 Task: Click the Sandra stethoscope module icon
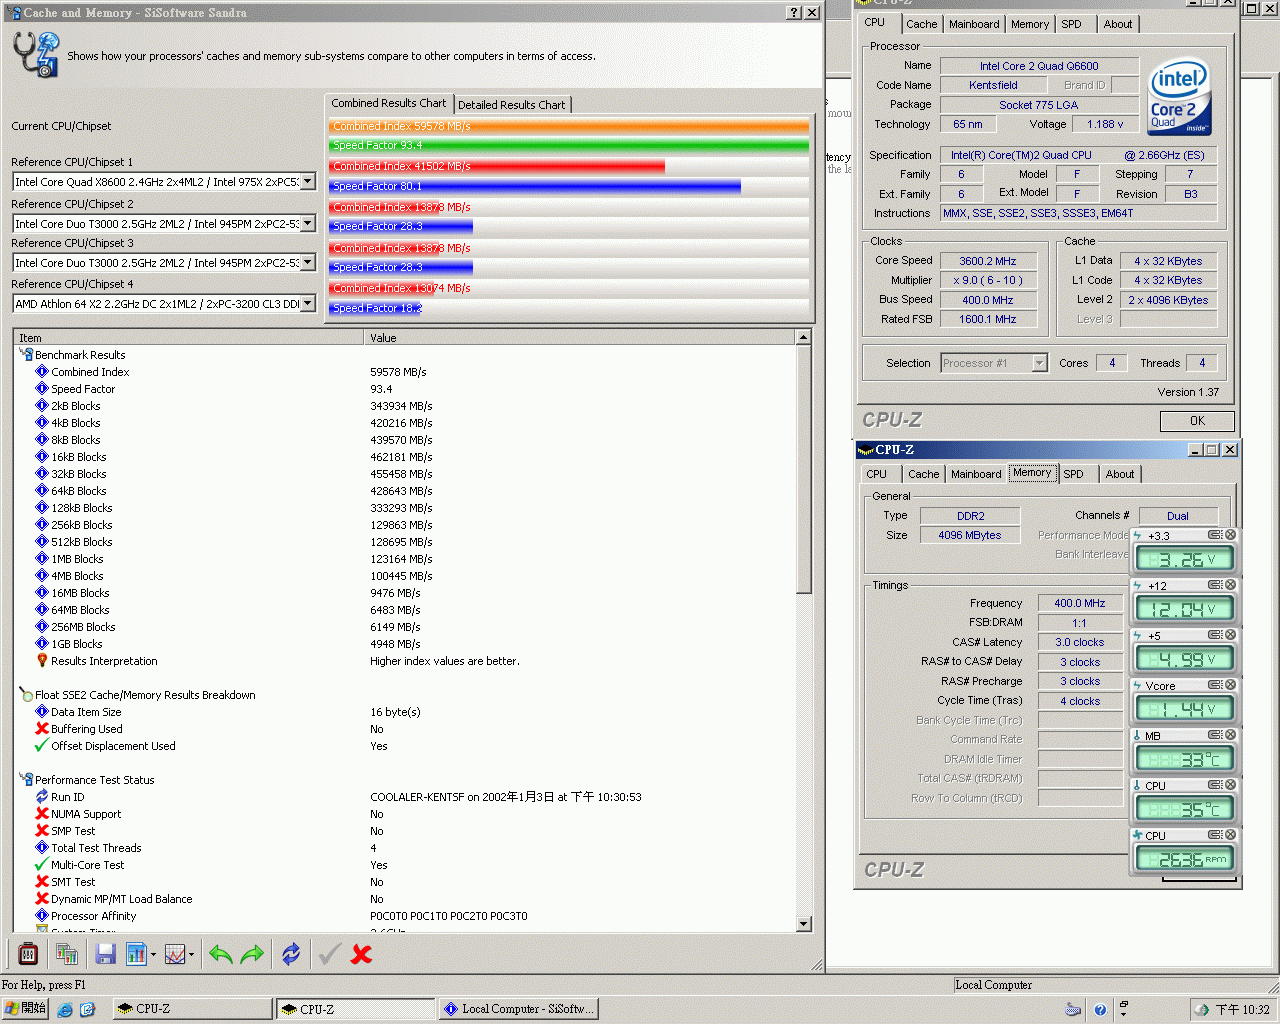pyautogui.click(x=36, y=54)
